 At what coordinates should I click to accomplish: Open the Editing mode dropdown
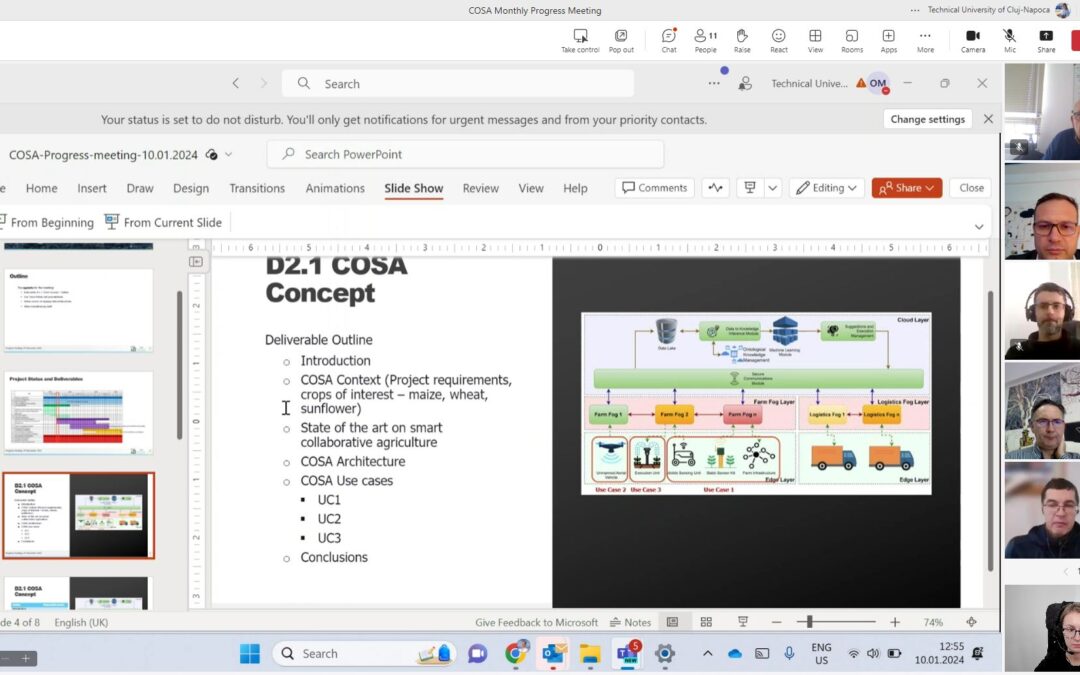click(826, 187)
